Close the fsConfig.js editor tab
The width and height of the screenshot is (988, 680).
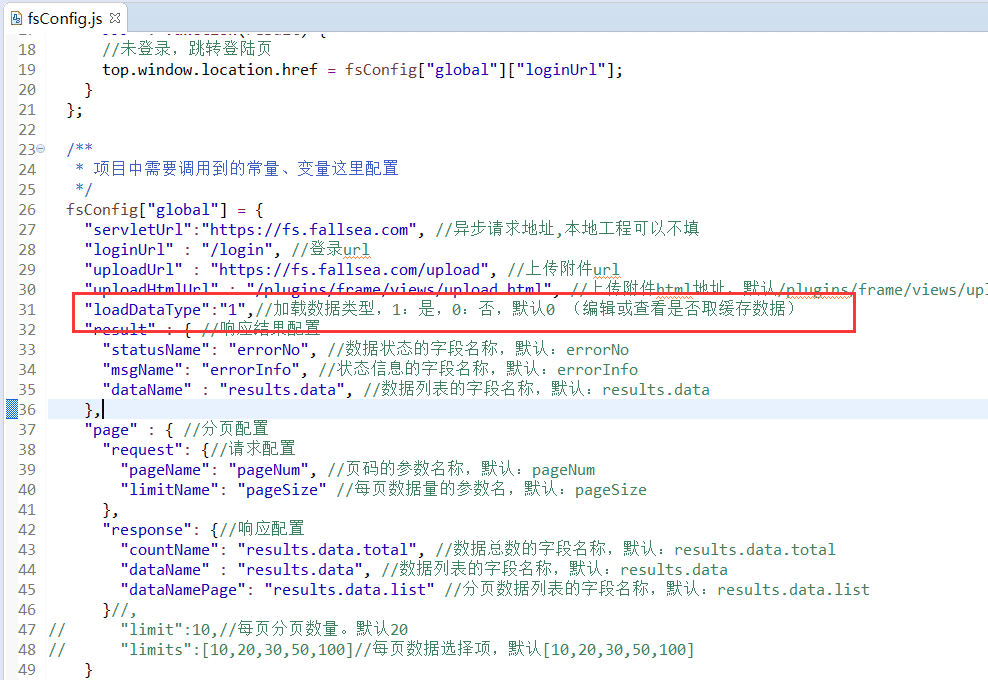click(x=113, y=18)
